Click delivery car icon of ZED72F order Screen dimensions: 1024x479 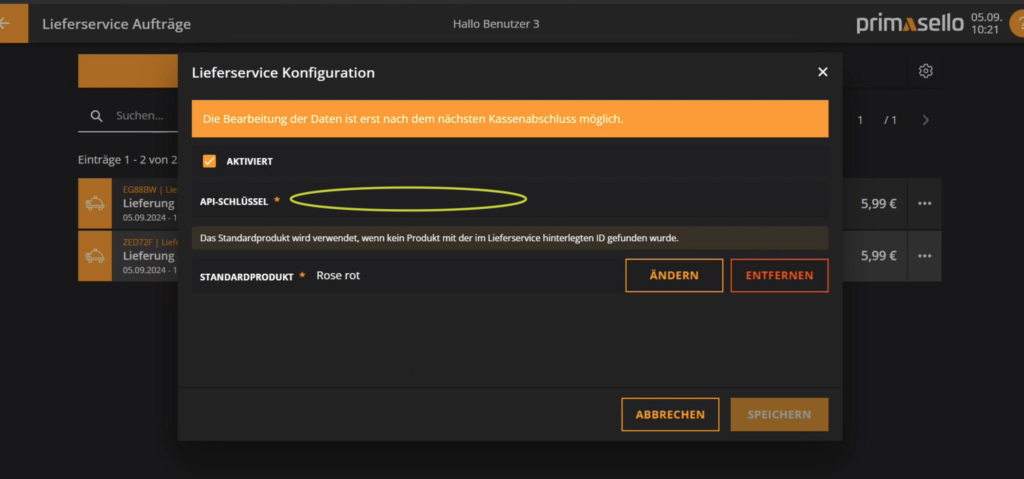(95, 256)
